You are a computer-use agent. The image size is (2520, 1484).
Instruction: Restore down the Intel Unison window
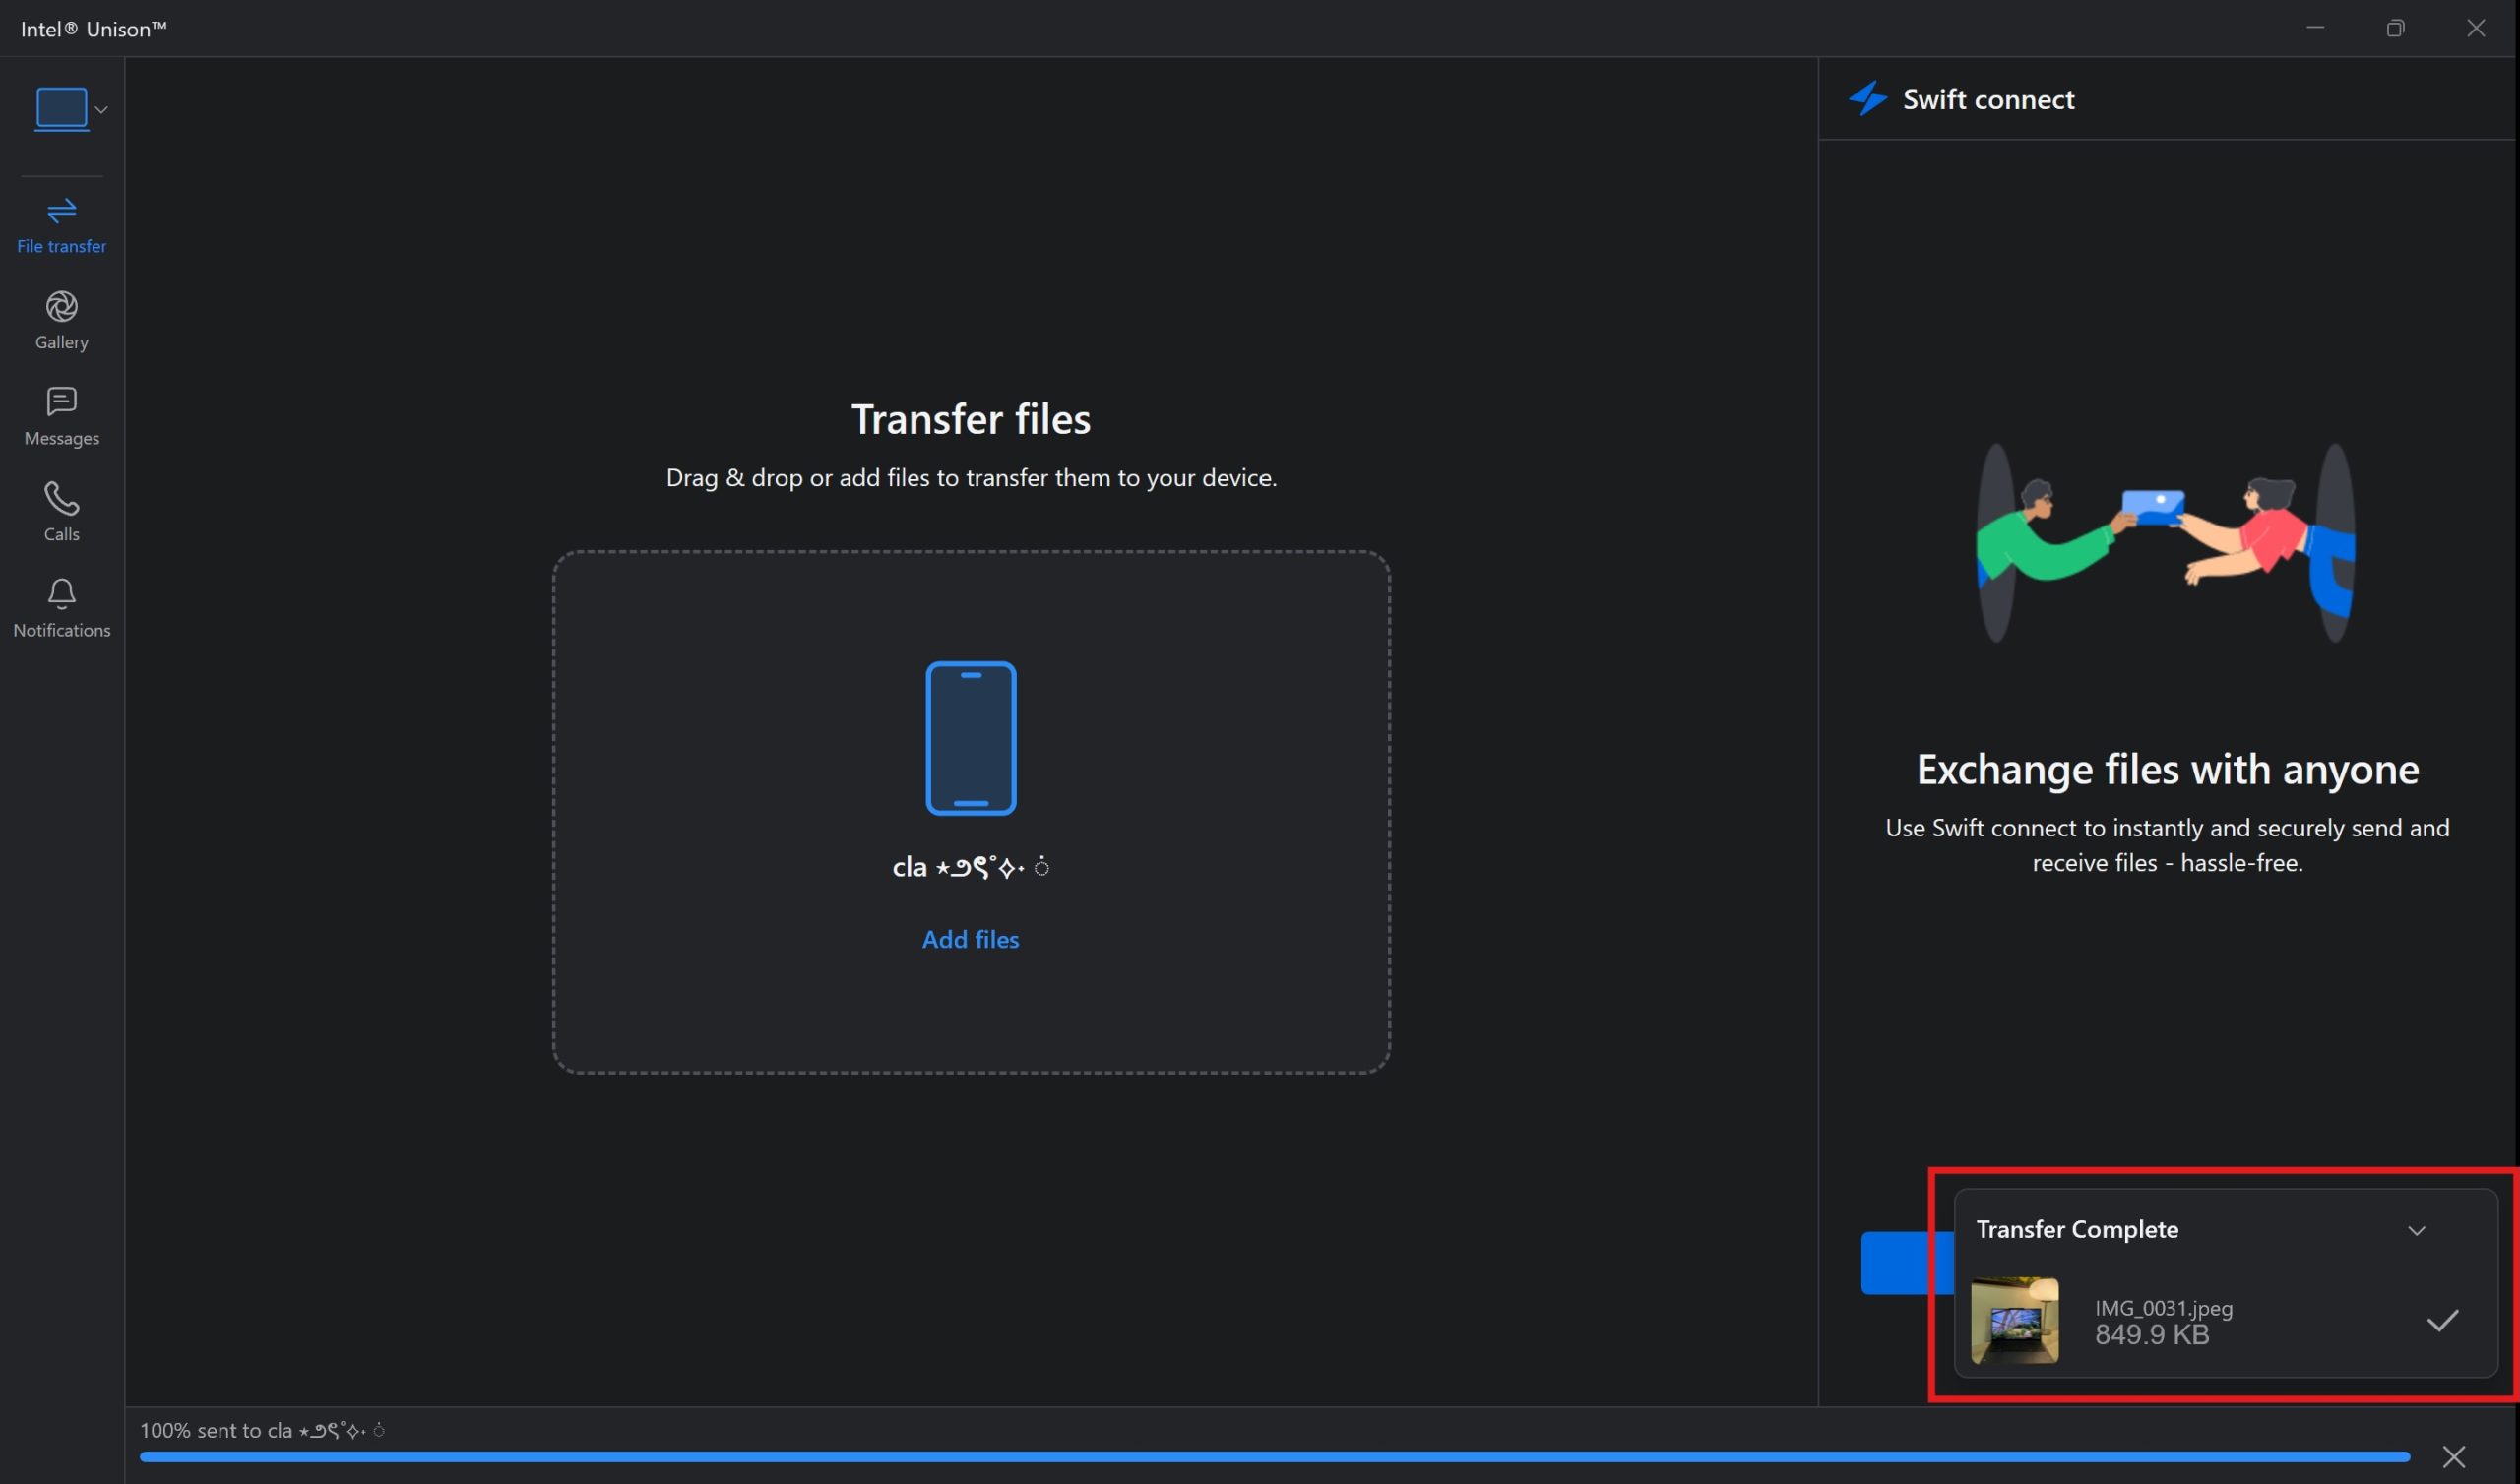click(x=2395, y=28)
